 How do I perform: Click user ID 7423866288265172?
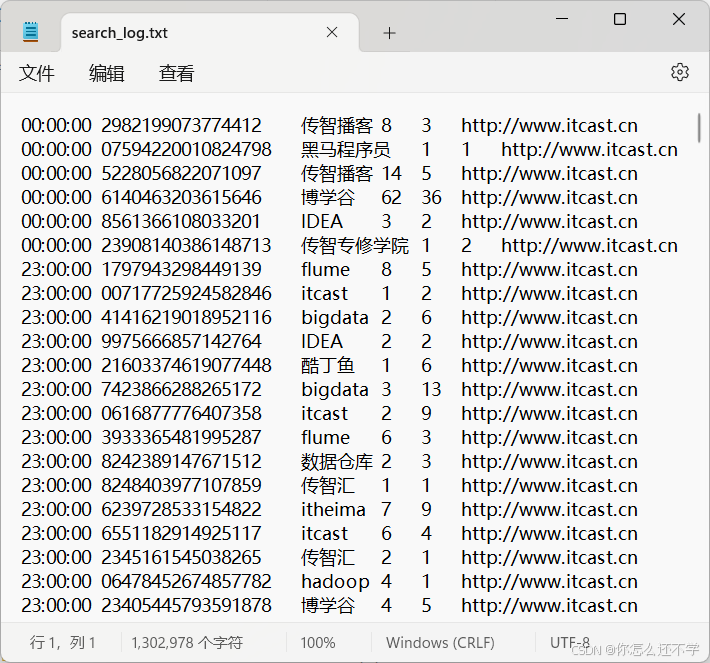(181, 389)
